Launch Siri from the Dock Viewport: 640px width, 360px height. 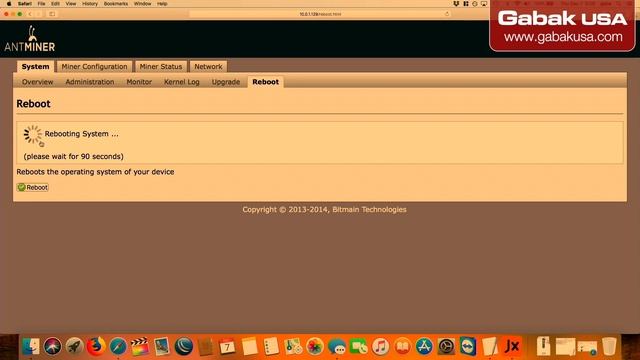(52, 347)
